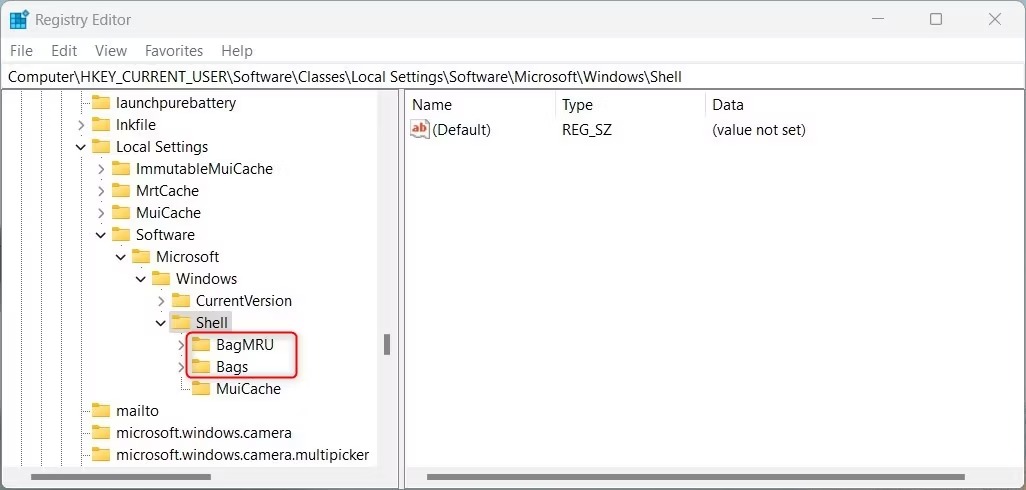
Task: Open the File menu
Action: point(22,50)
